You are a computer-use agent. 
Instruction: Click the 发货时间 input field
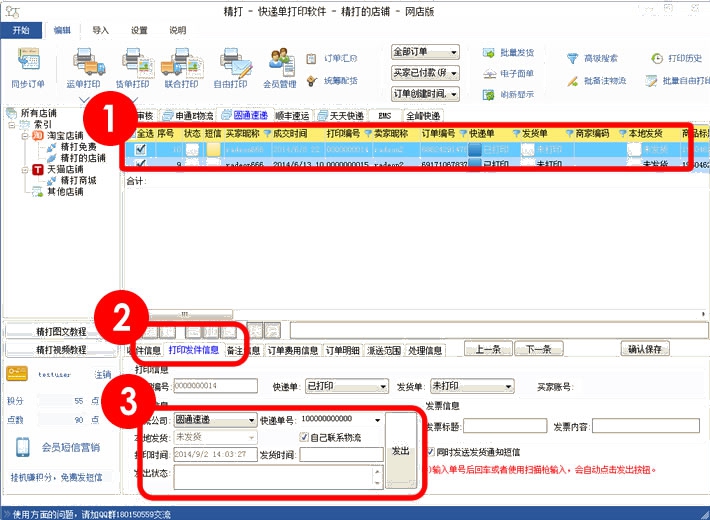point(341,454)
